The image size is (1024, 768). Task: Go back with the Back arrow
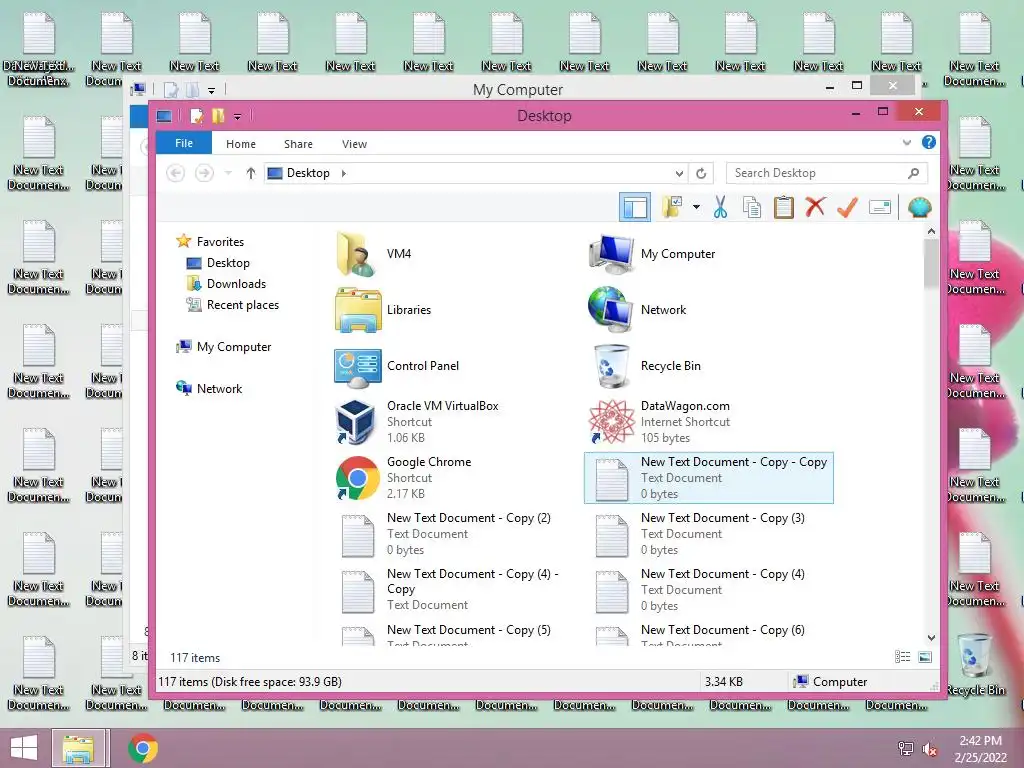pyautogui.click(x=175, y=173)
